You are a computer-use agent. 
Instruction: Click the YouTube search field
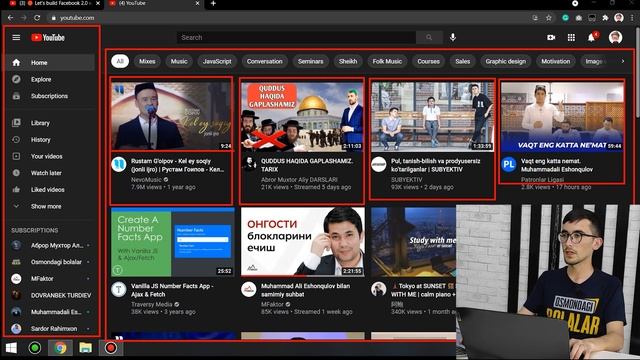click(296, 38)
